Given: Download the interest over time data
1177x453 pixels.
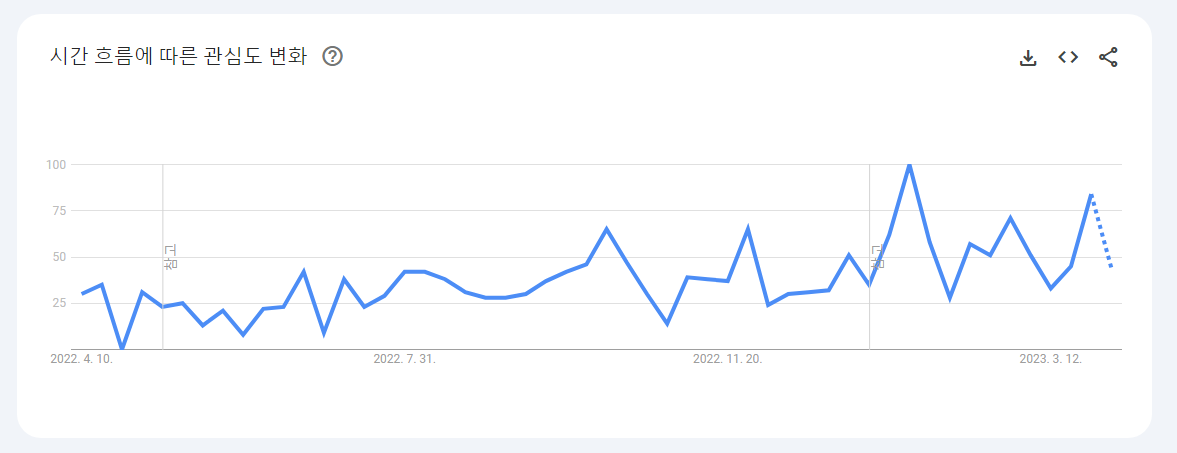Looking at the screenshot, I should coord(1028,58).
